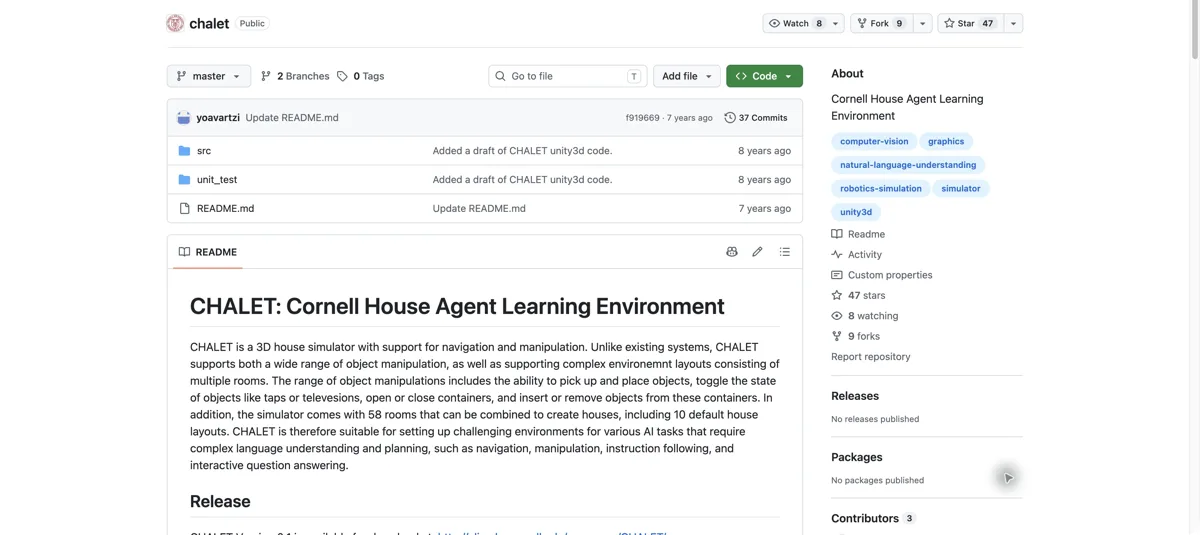Viewport: 1200px width, 535px height.
Task: Open the yoavartzi author link
Action: [218, 118]
